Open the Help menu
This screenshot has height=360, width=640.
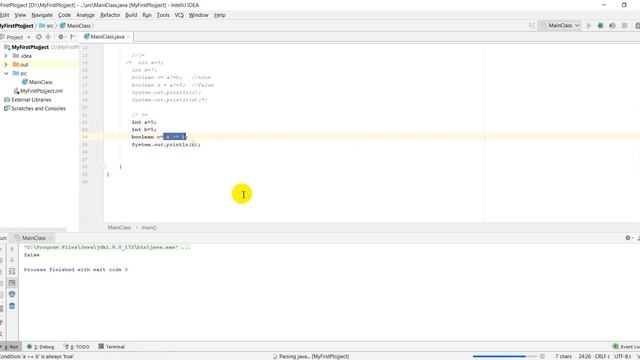pos(220,15)
